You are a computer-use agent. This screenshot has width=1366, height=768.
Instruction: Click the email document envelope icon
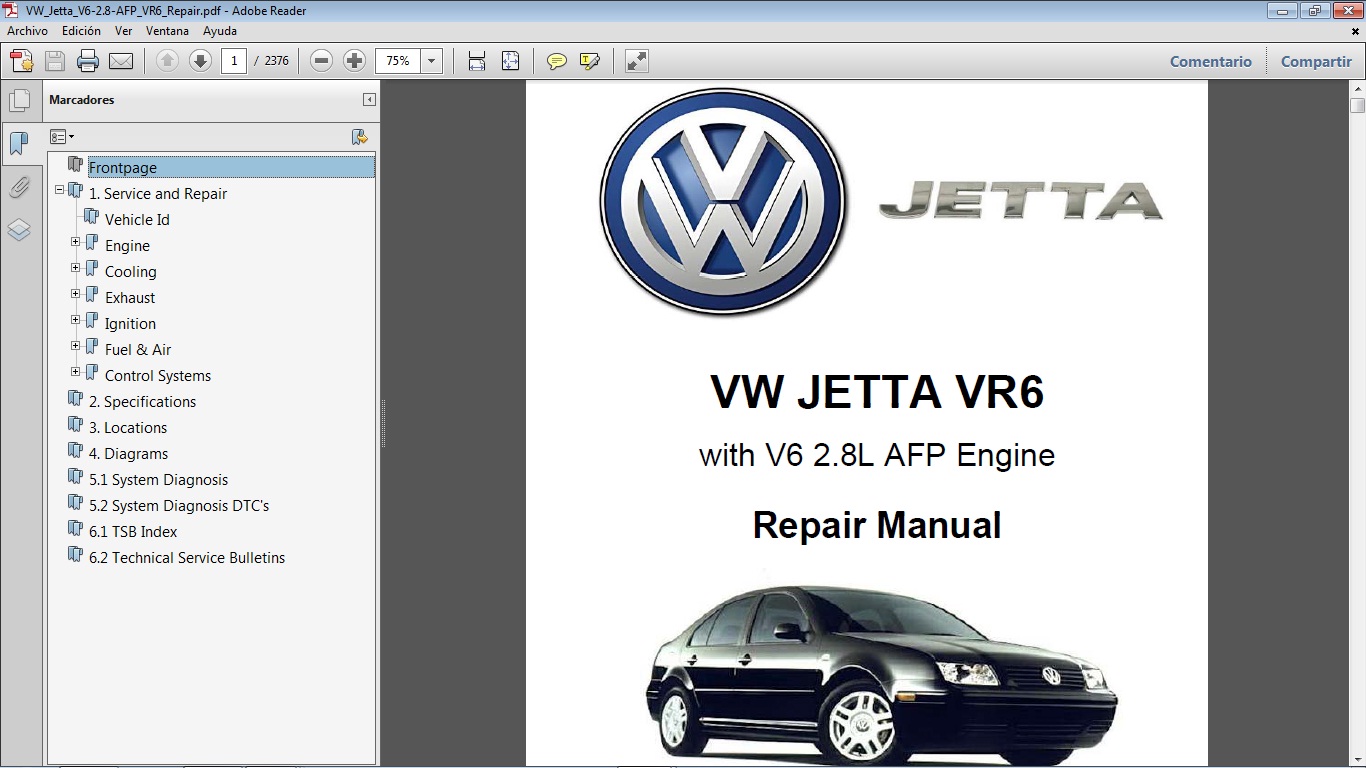click(120, 60)
